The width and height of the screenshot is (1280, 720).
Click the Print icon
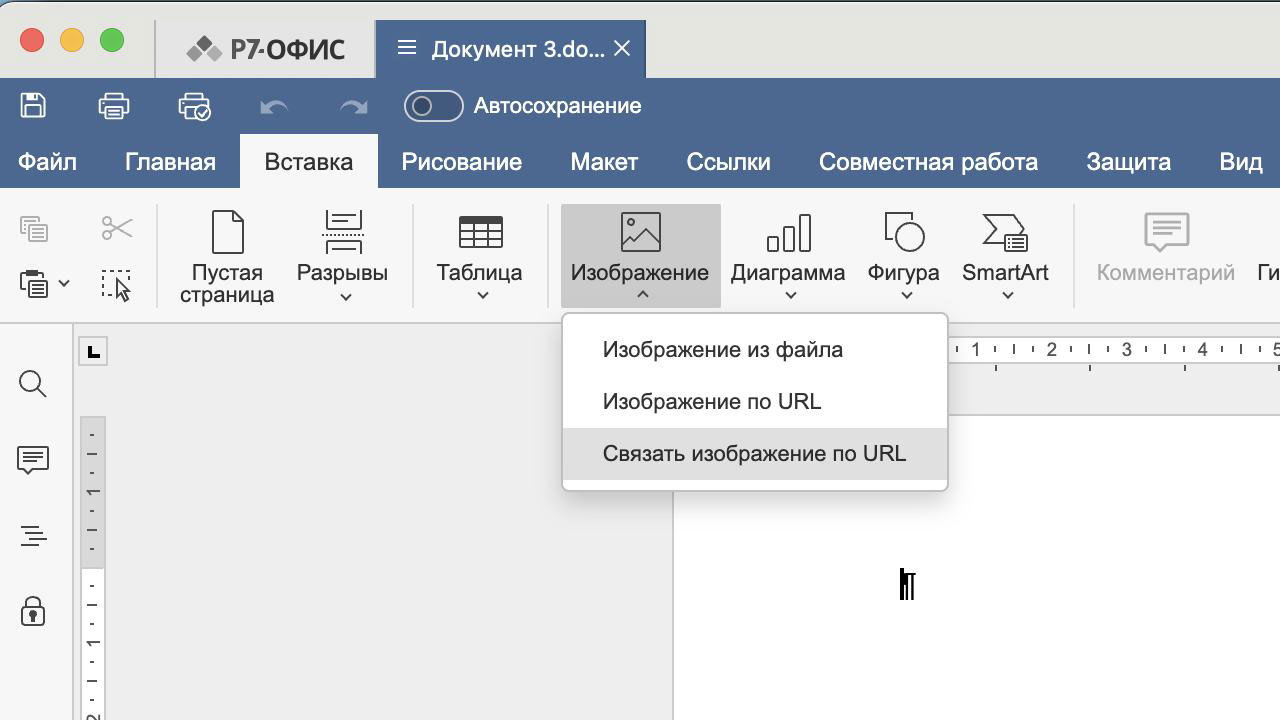[x=114, y=106]
